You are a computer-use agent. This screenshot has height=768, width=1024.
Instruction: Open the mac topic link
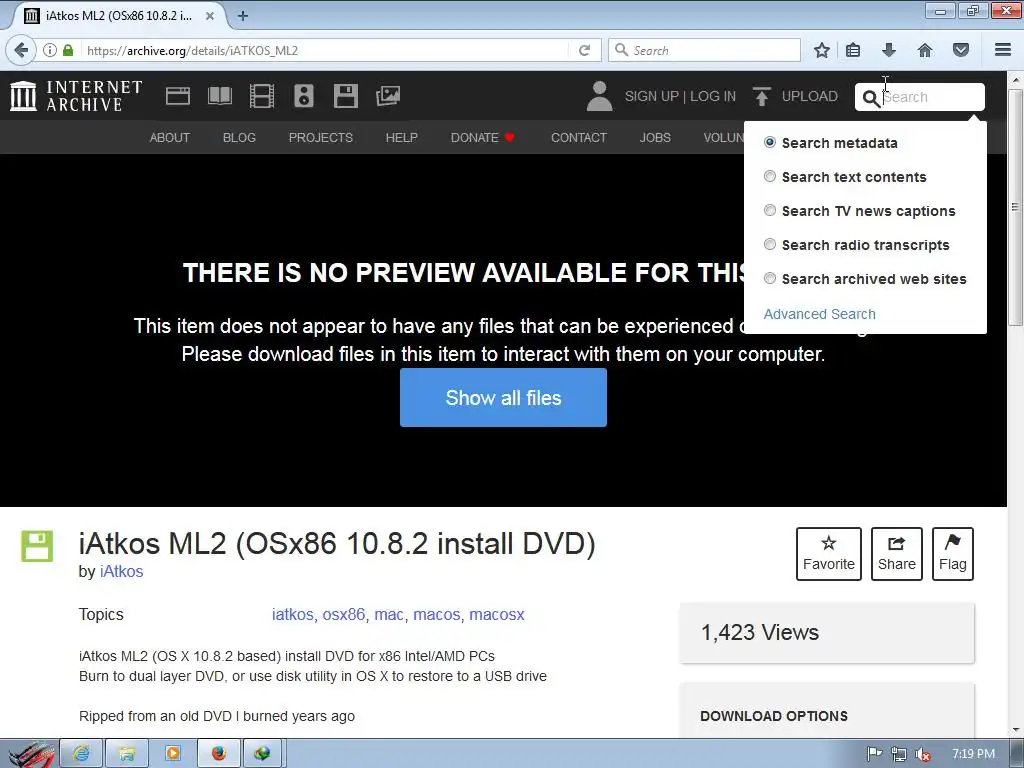[389, 615]
